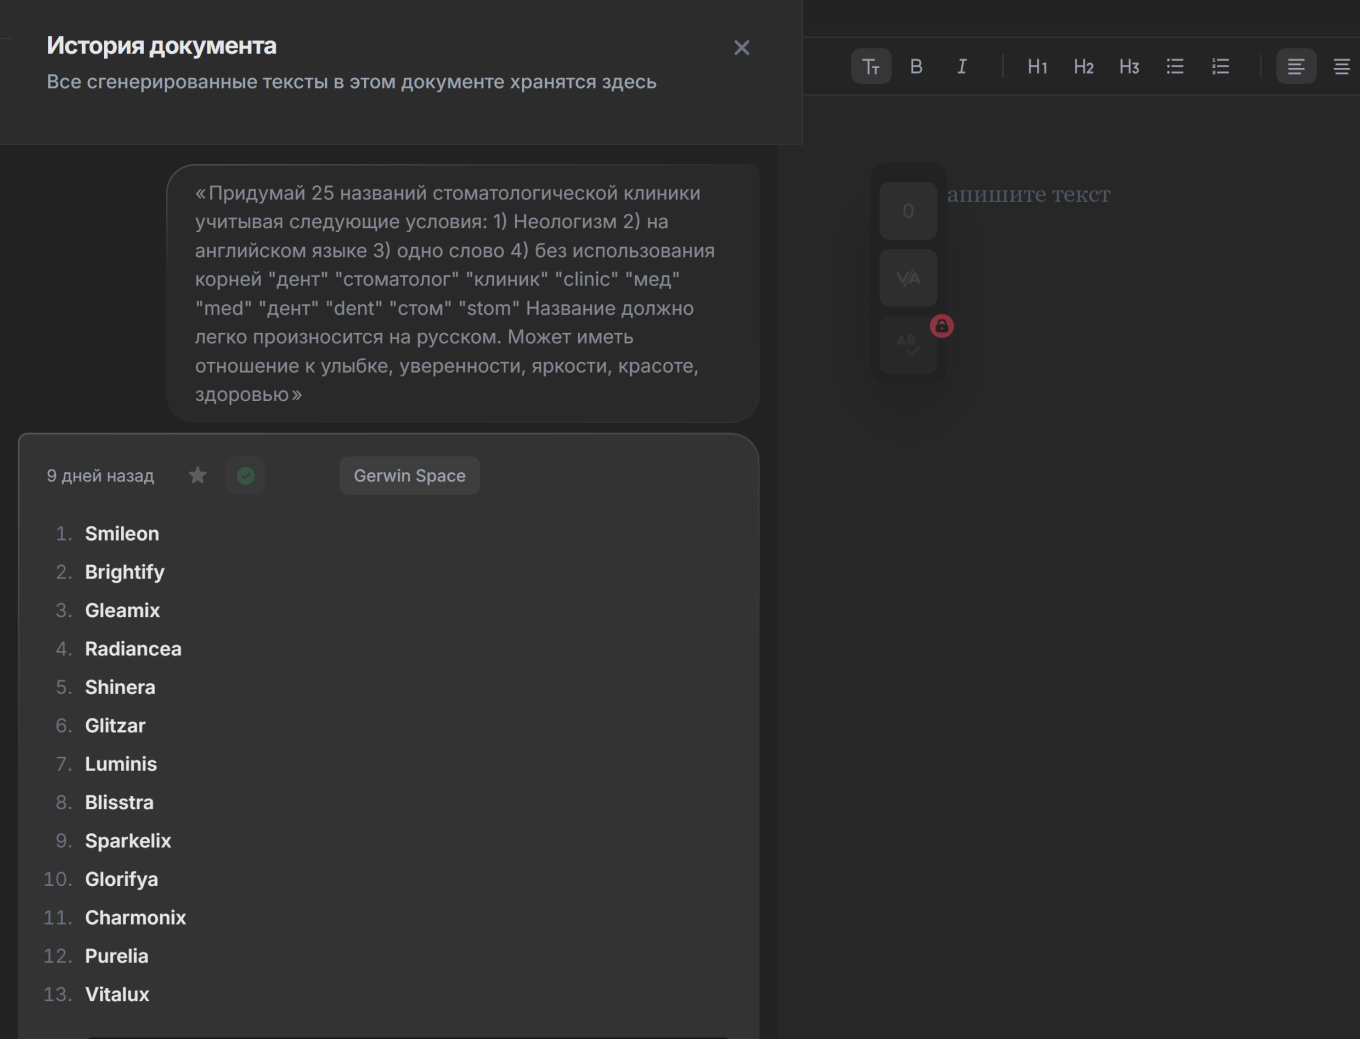The image size is (1360, 1039).
Task: Apply Heading 3 style
Action: click(1129, 67)
